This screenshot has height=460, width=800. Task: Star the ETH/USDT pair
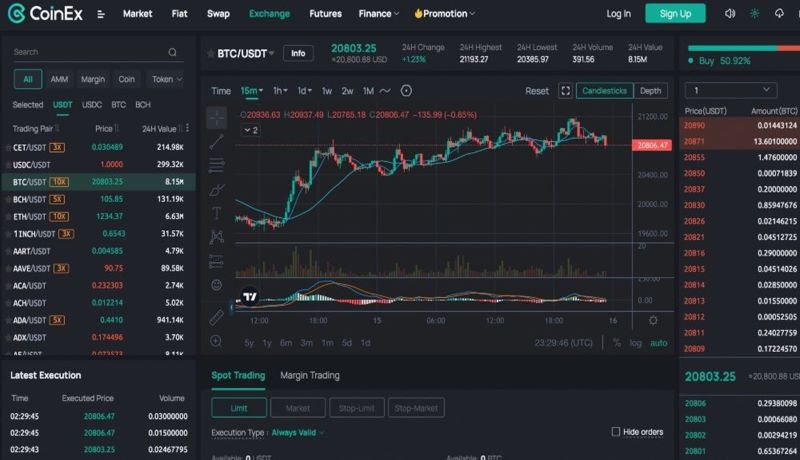(8, 217)
